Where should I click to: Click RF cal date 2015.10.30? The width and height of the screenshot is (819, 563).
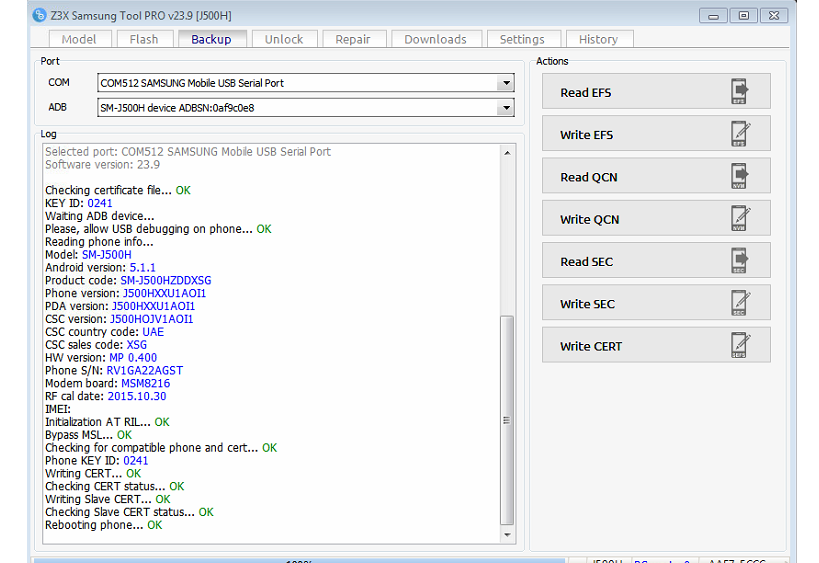click(137, 396)
